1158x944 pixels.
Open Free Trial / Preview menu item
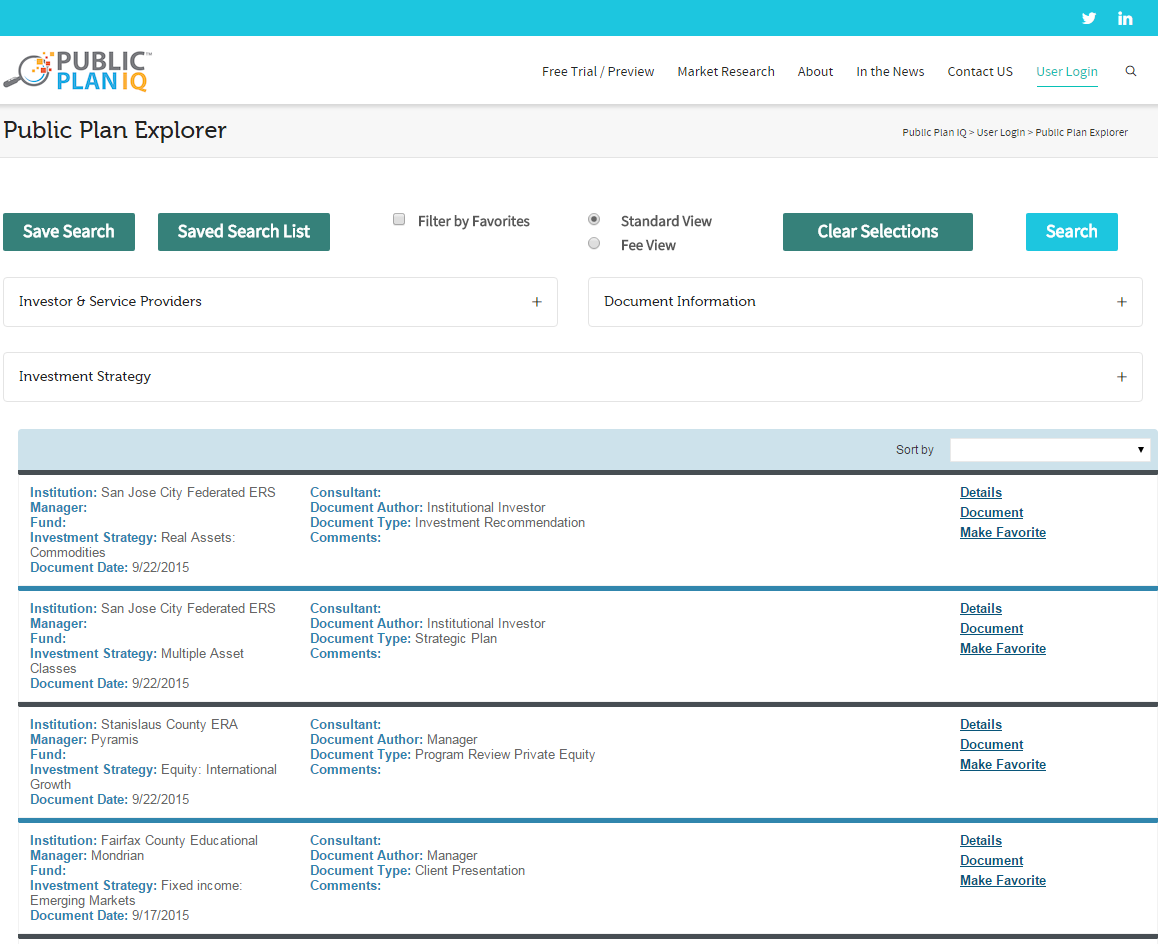(x=597, y=72)
